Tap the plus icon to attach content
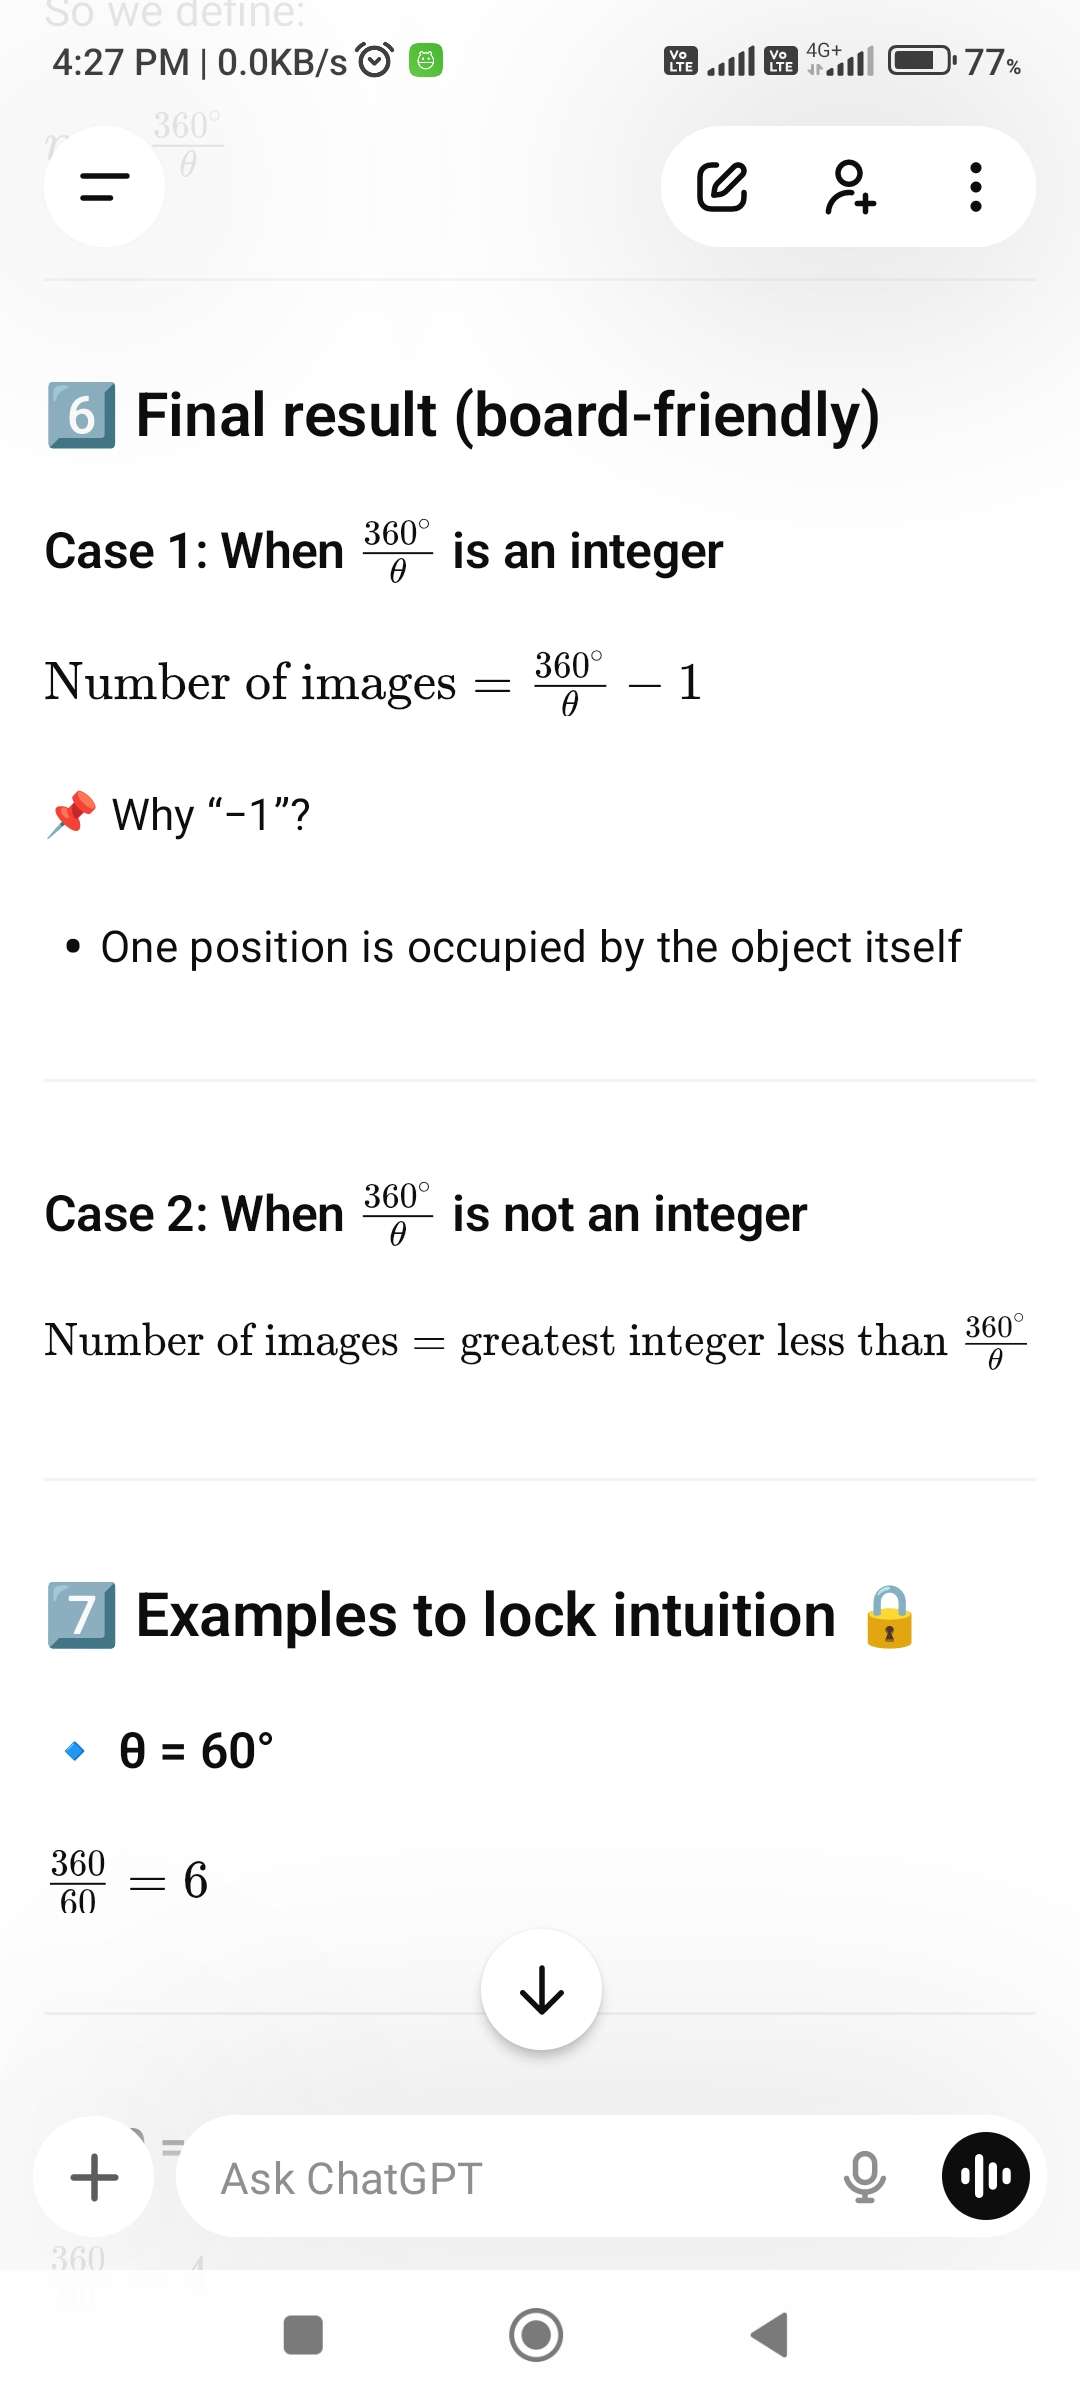Viewport: 1080px width, 2400px height. click(x=93, y=2178)
